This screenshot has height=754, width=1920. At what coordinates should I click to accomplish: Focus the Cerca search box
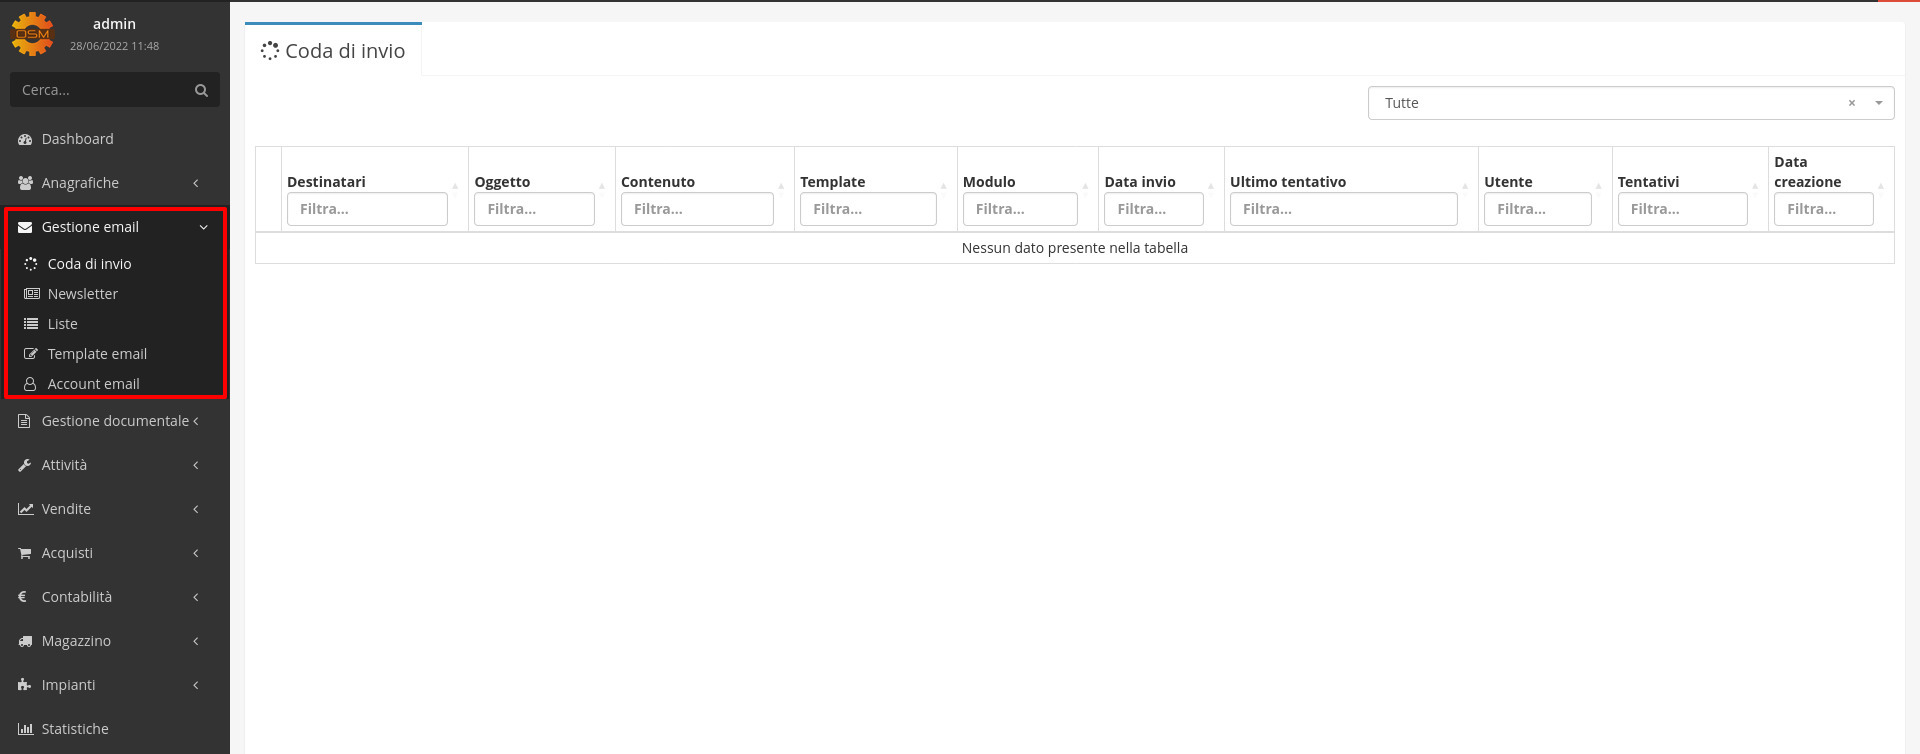pyautogui.click(x=100, y=90)
